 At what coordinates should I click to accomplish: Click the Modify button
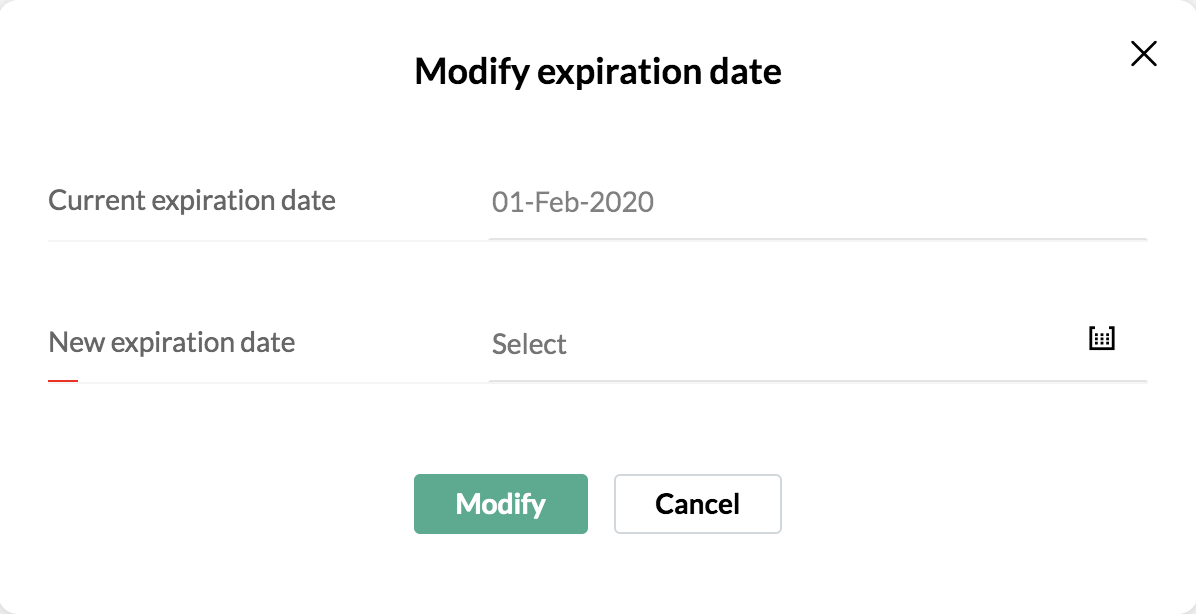[500, 503]
